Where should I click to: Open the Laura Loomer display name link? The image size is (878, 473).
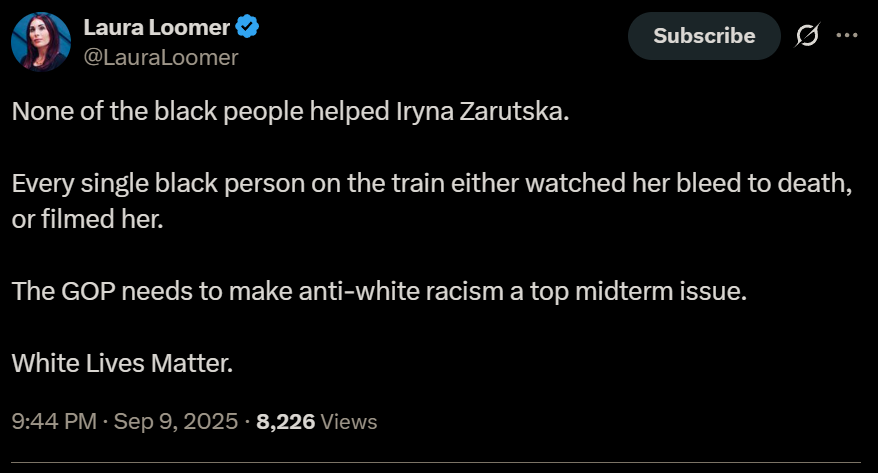pos(157,27)
